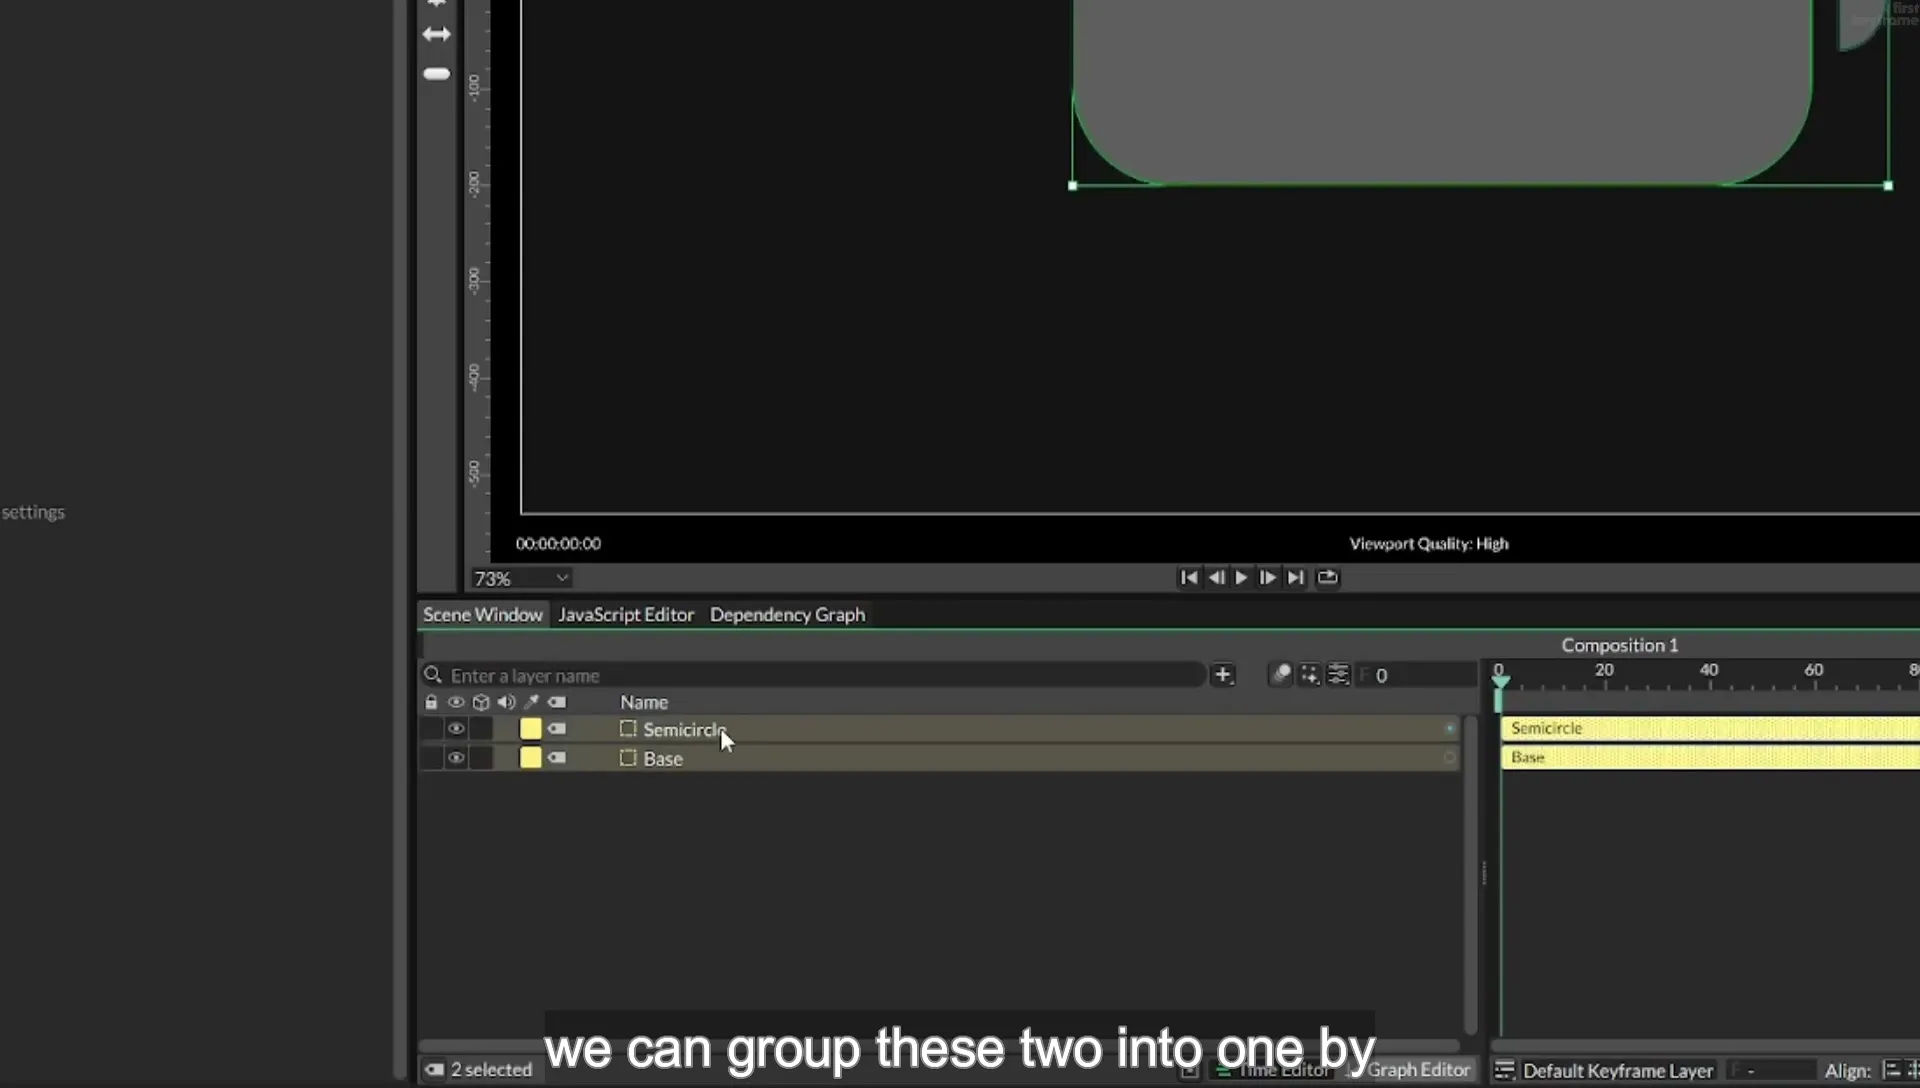Click the white pill-shaped viewport tool

click(436, 74)
